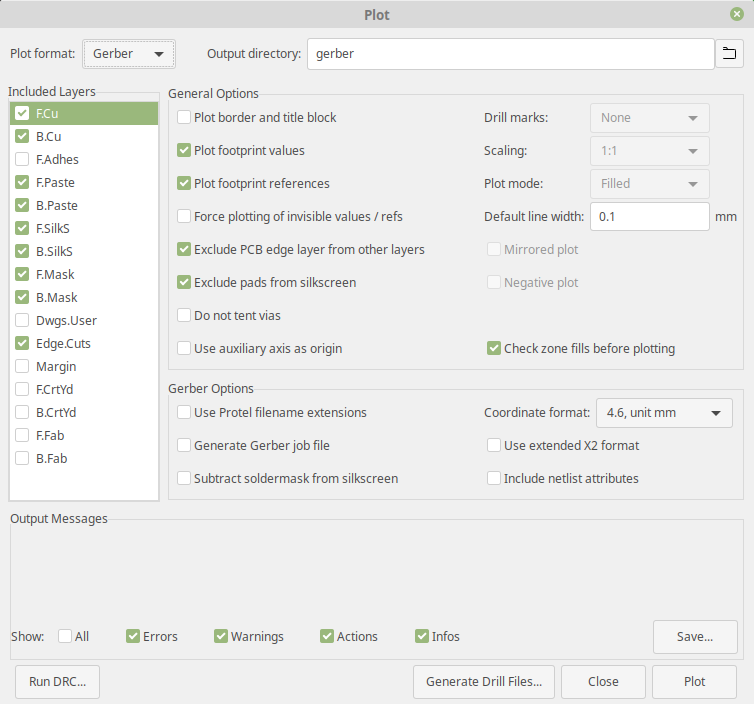This screenshot has height=704, width=754.
Task: Enable the F.Fab layer
Action: pyautogui.click(x=22, y=436)
